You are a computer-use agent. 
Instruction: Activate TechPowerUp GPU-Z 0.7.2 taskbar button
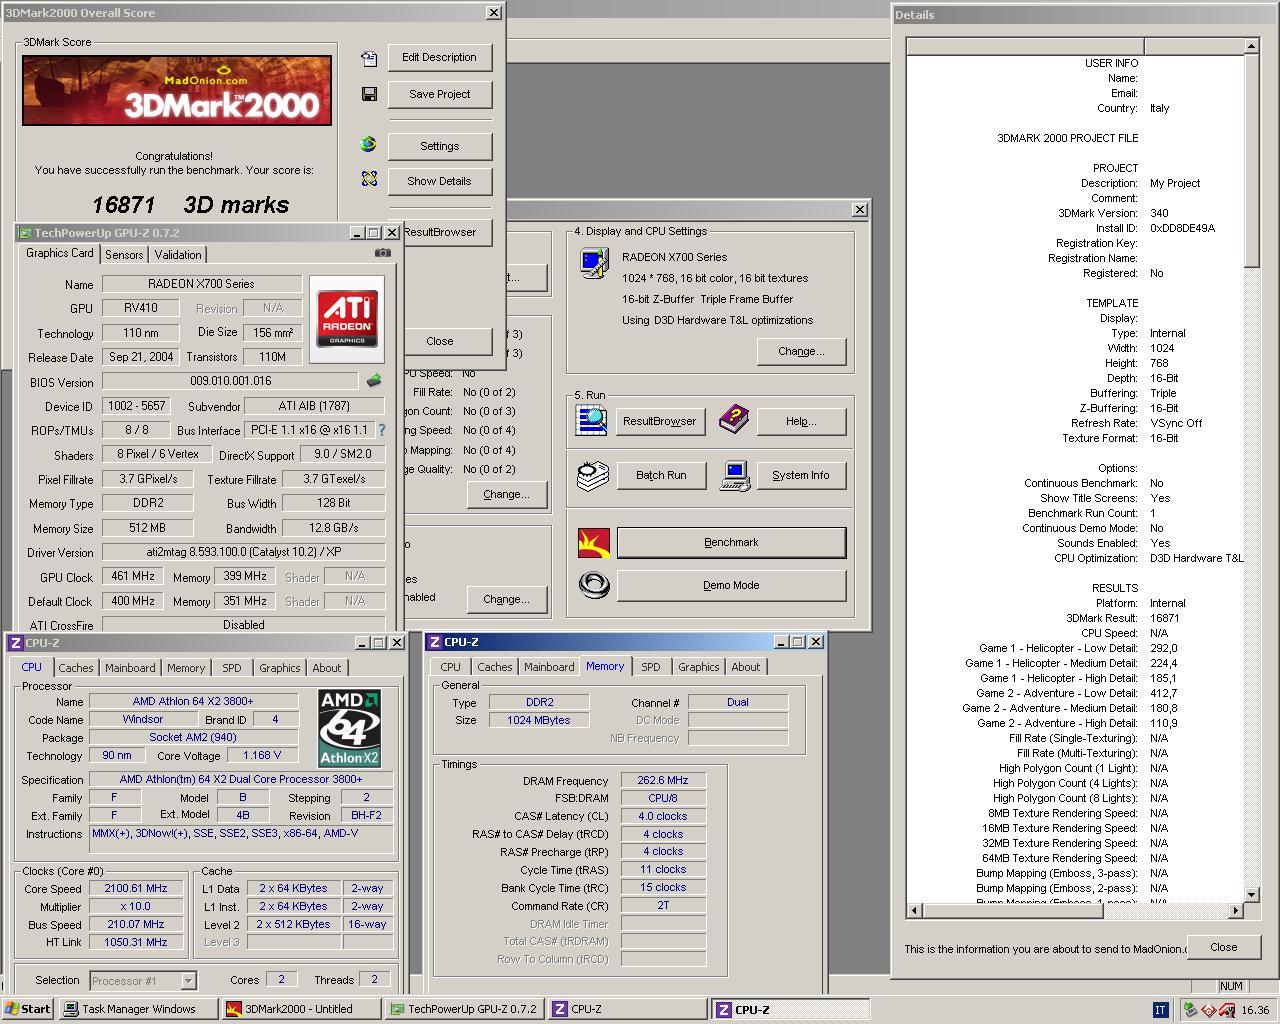coord(465,1009)
